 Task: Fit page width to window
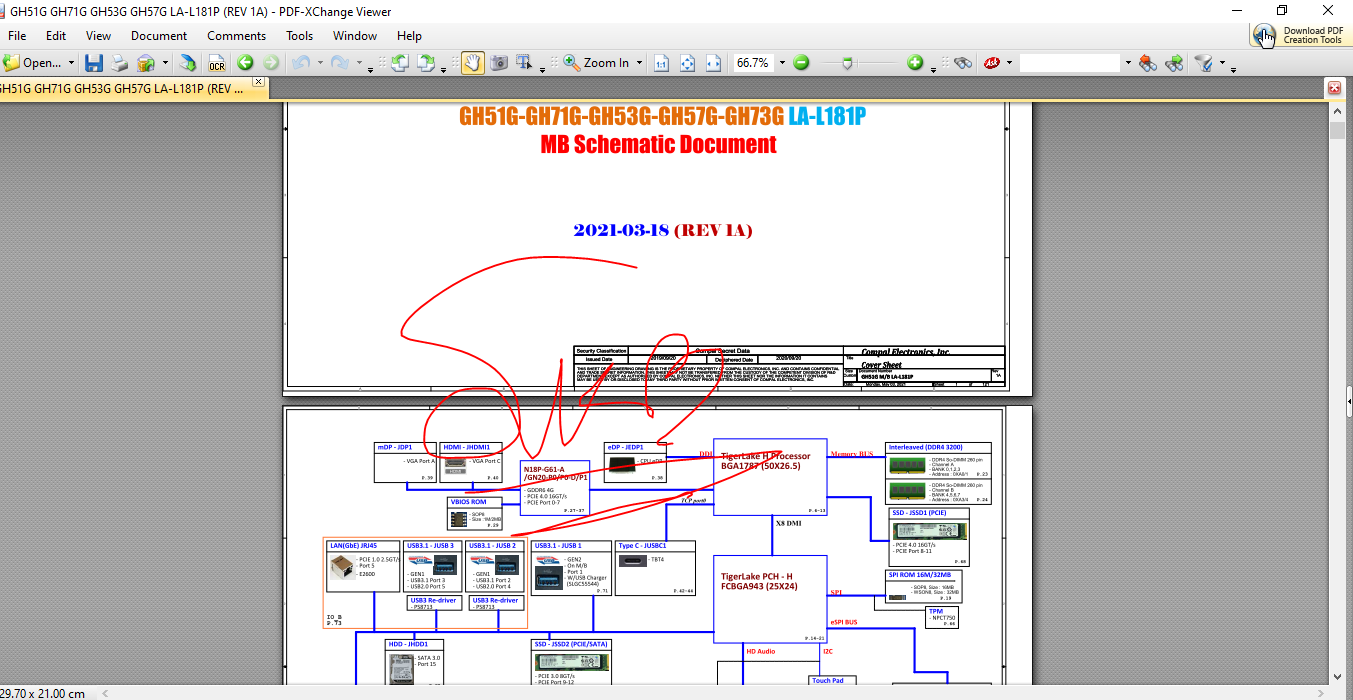tap(713, 63)
